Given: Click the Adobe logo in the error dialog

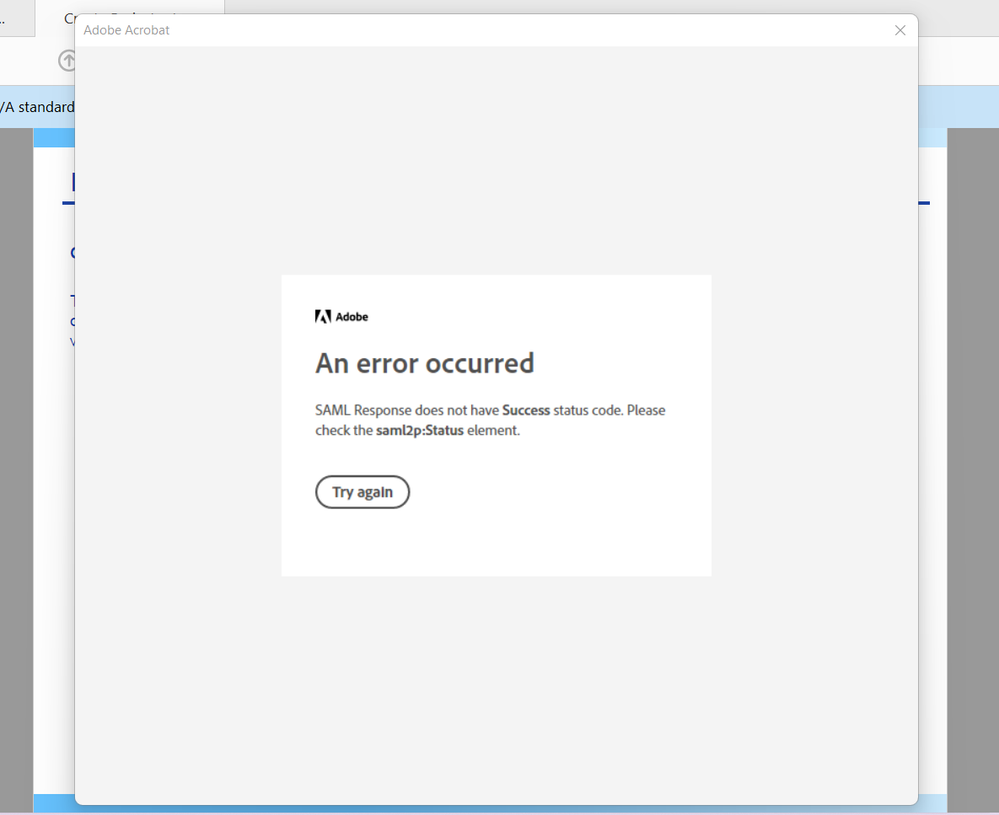Looking at the screenshot, I should (x=342, y=316).
